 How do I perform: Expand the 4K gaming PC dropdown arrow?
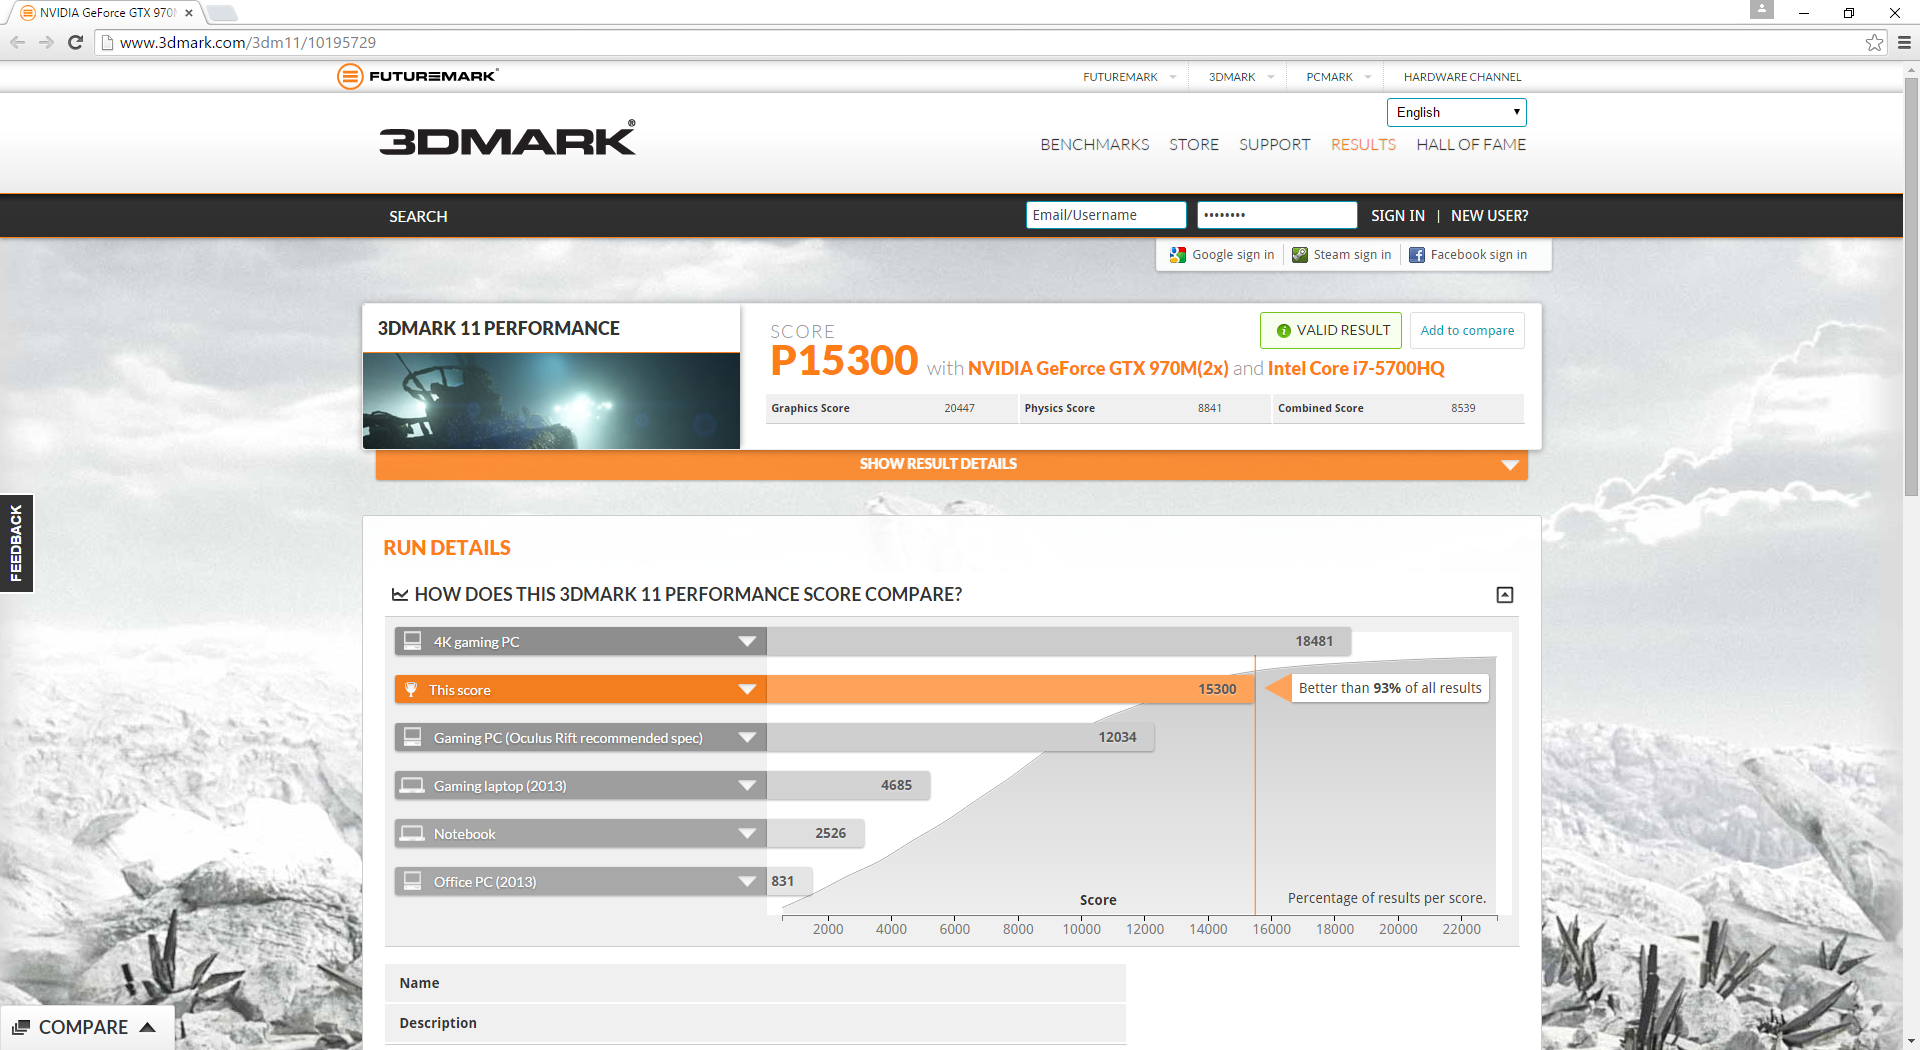747,641
